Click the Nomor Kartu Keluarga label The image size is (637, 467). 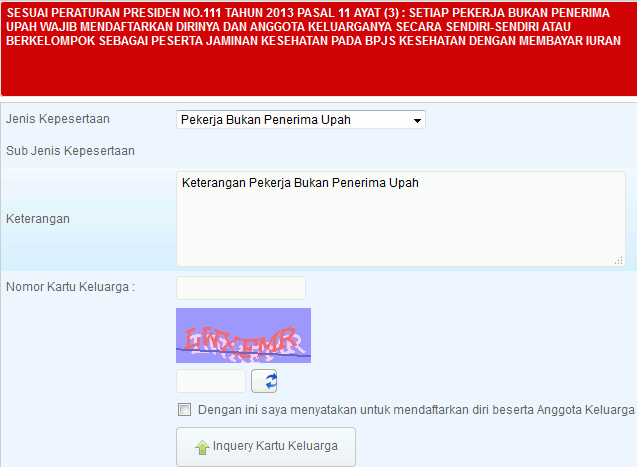click(x=70, y=287)
